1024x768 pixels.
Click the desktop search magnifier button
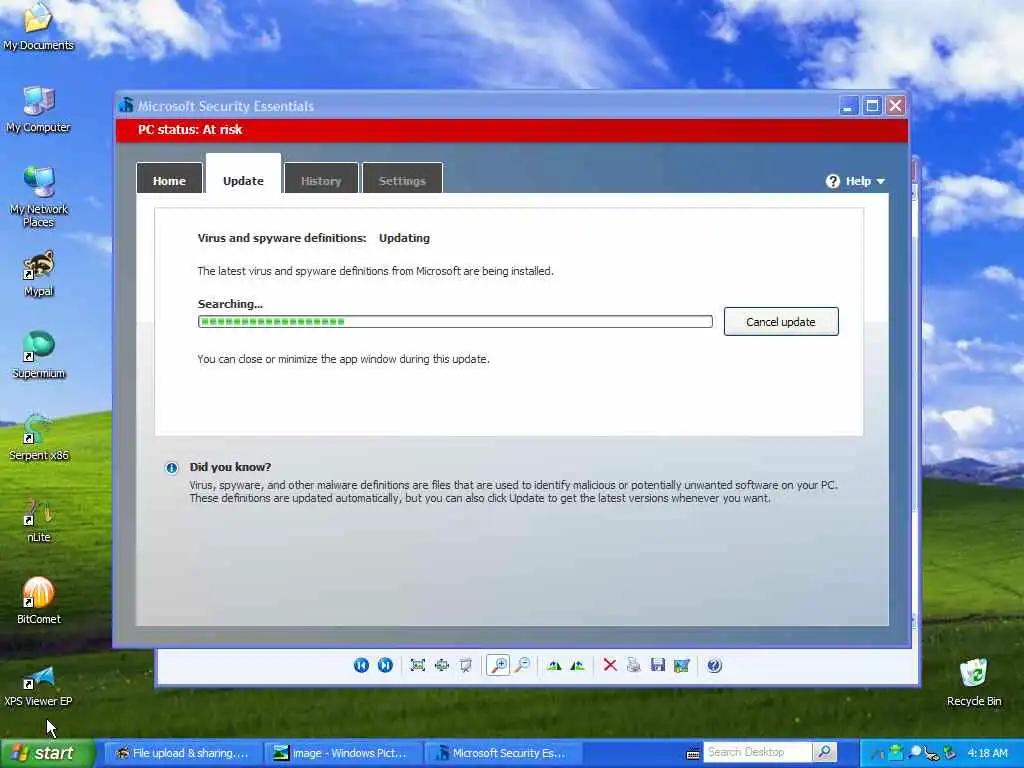824,752
